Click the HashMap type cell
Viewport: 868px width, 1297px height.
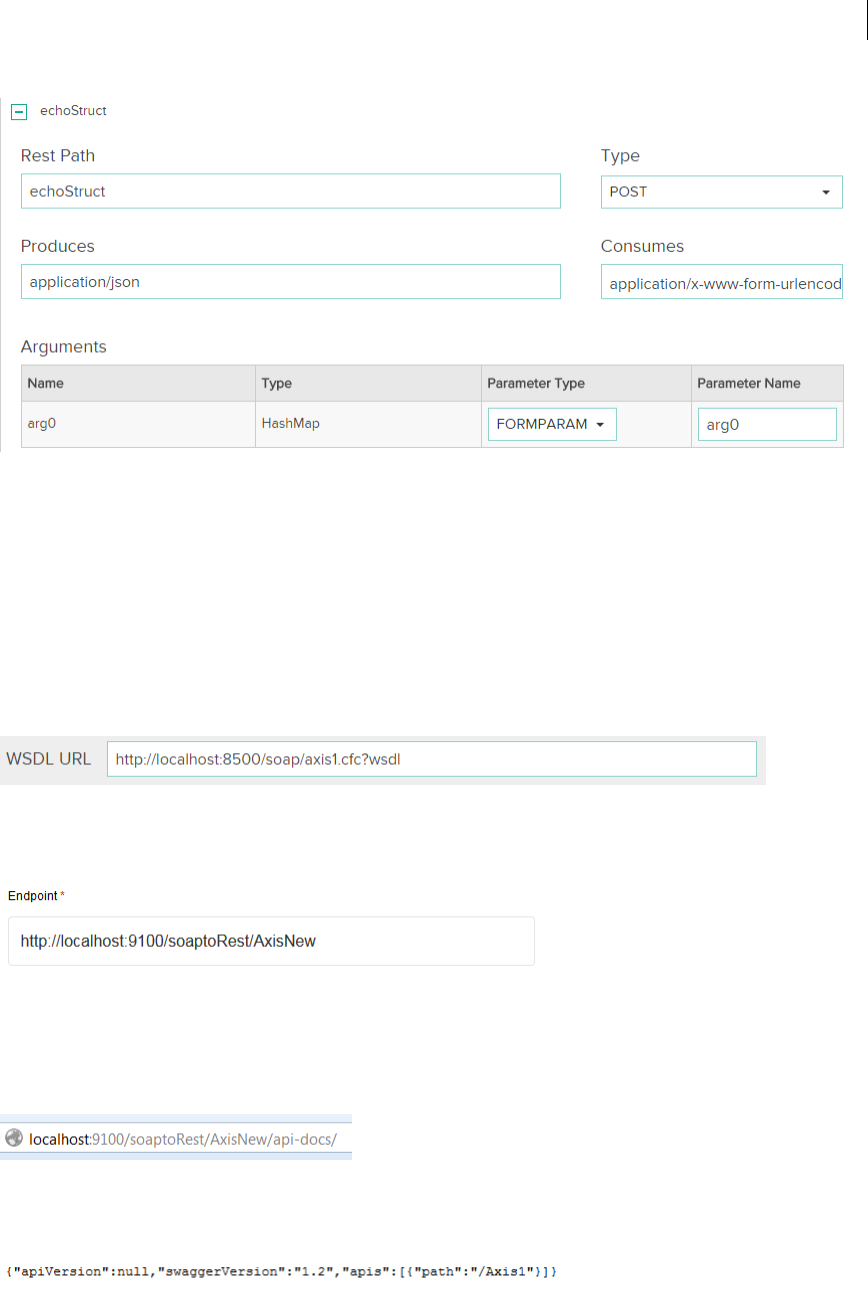(x=289, y=424)
